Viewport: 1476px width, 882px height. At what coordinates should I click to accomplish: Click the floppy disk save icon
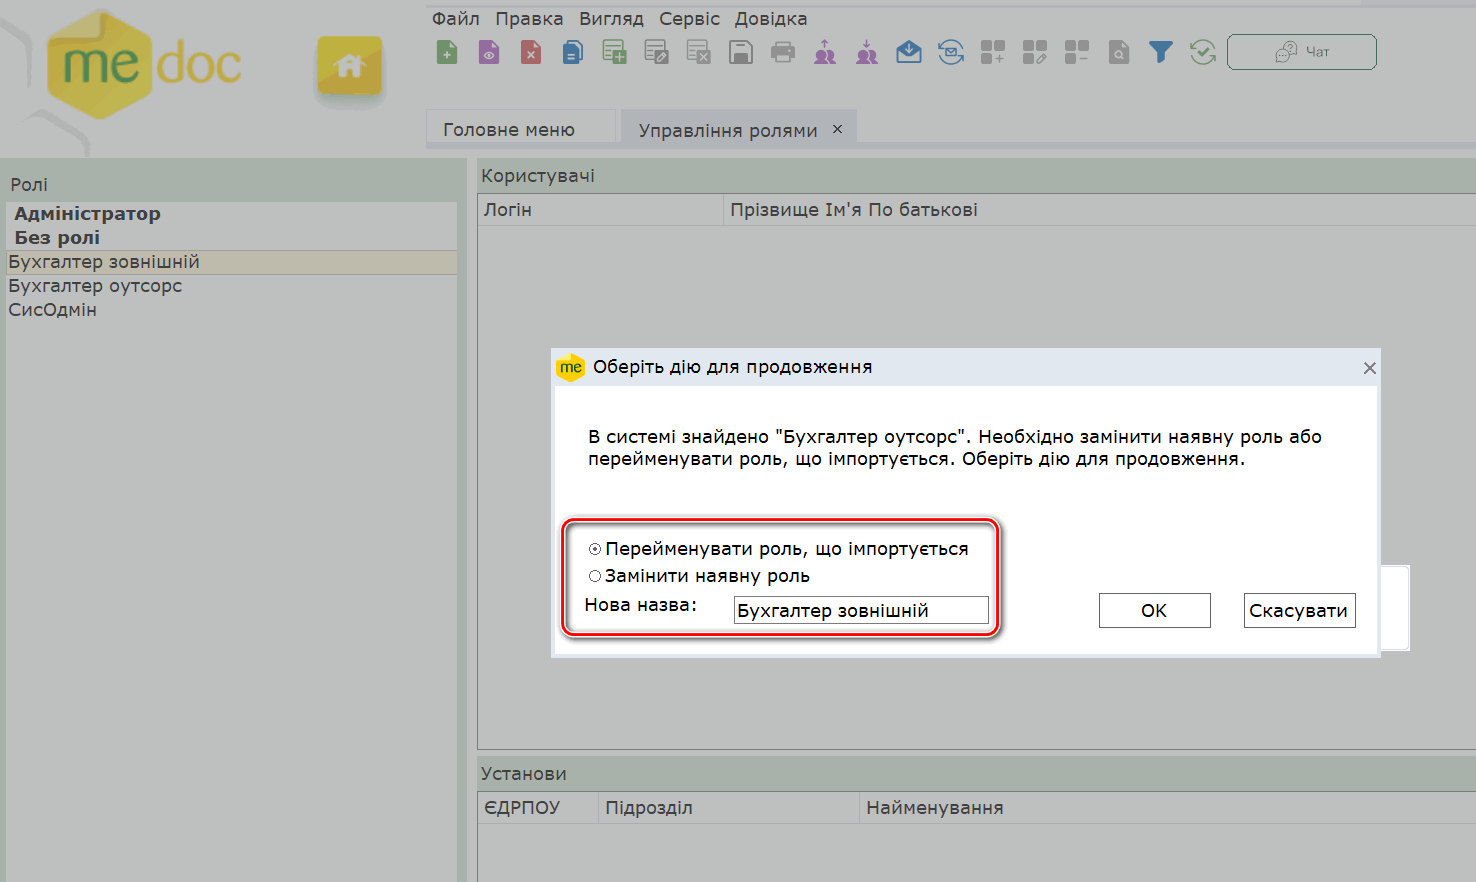tap(741, 52)
